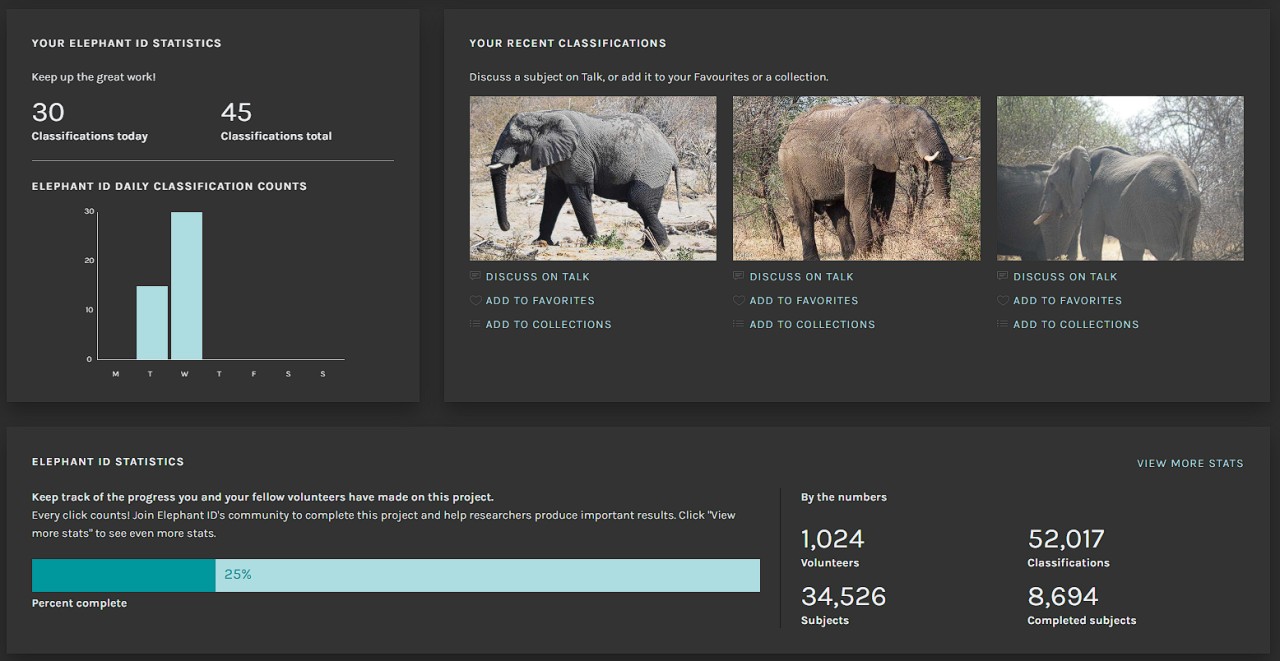Click the Wednesday bar in daily chart
This screenshot has height=661, width=1280.
click(186, 285)
